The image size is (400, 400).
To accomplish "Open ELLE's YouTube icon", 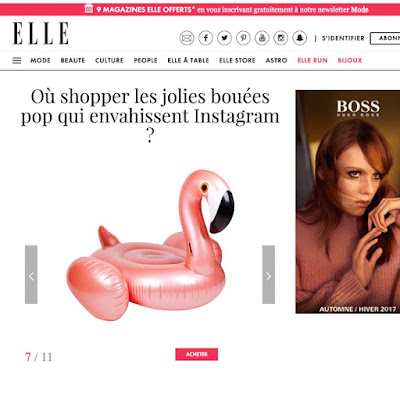I will [x=262, y=38].
